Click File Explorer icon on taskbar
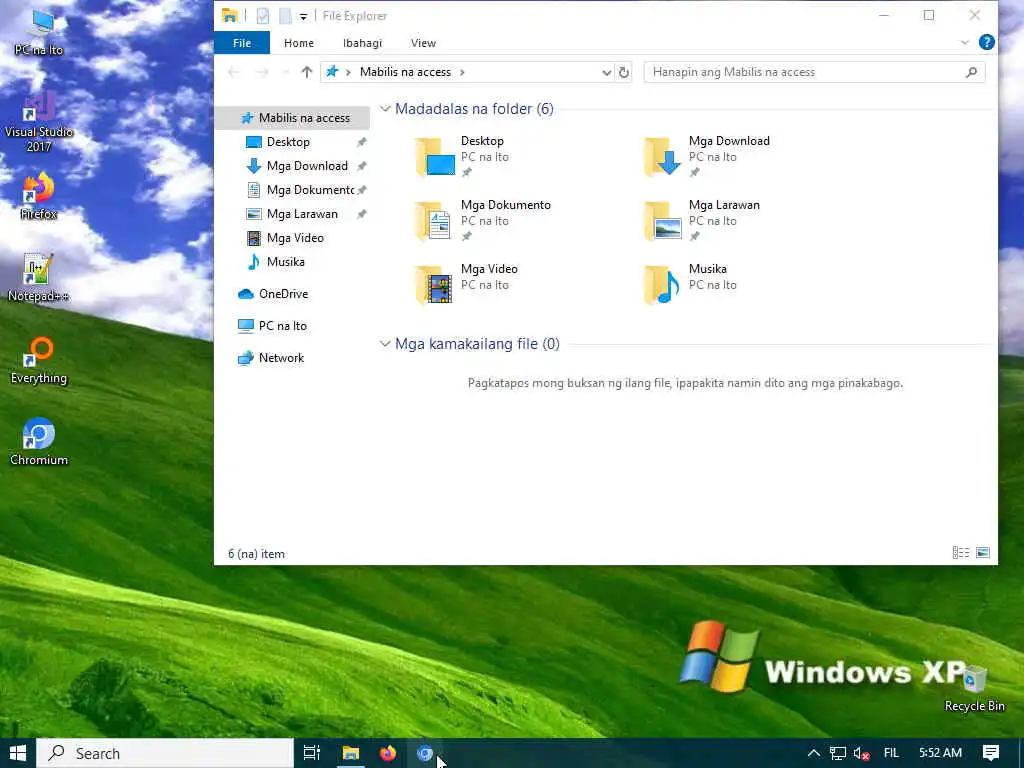This screenshot has height=768, width=1024. 351,753
